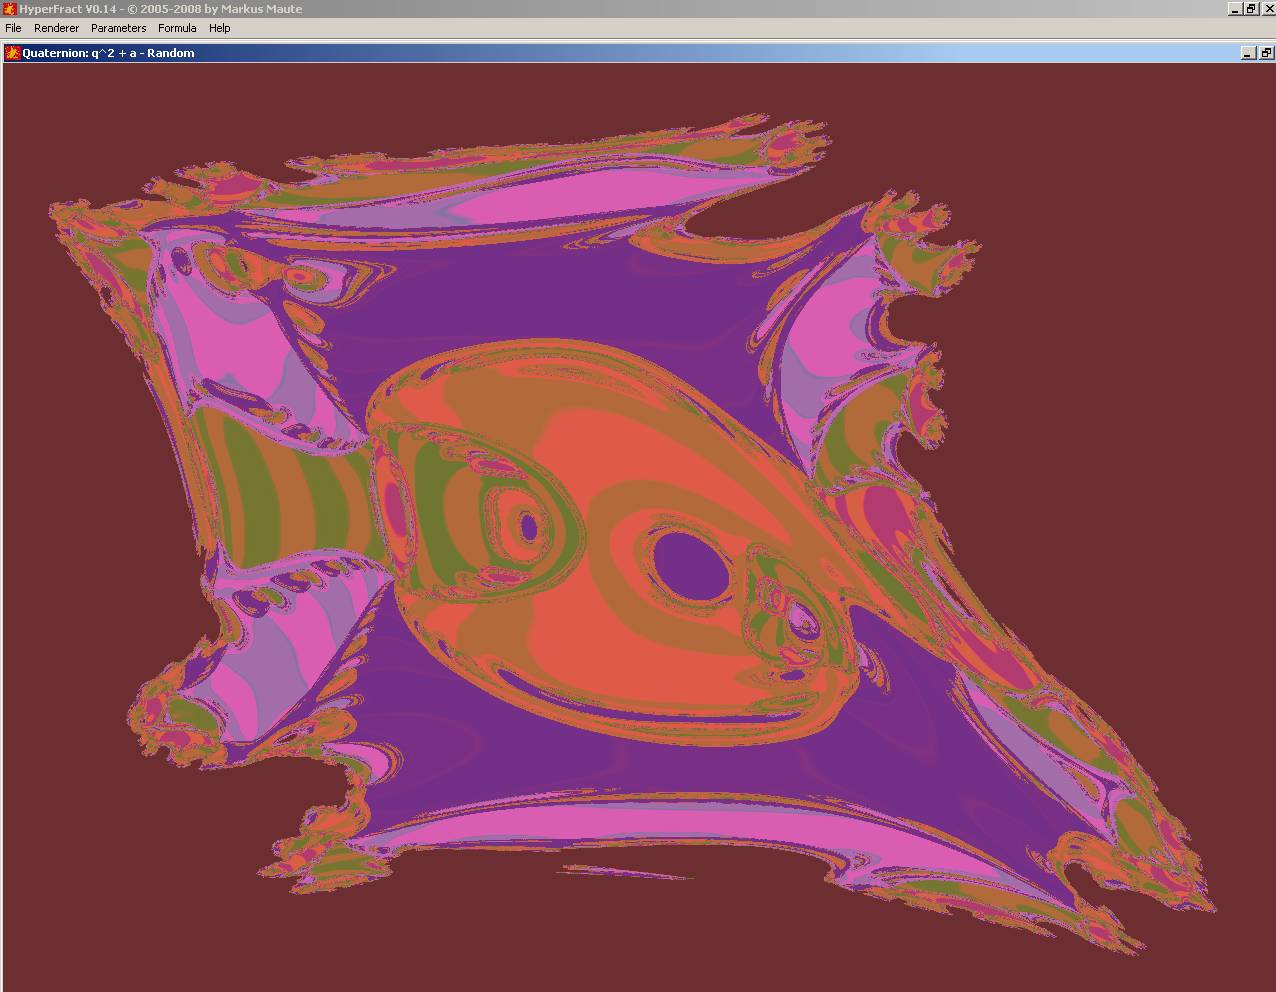Minimize the main HyperFract window
Screen dimensions: 1276x992
(1234, 9)
